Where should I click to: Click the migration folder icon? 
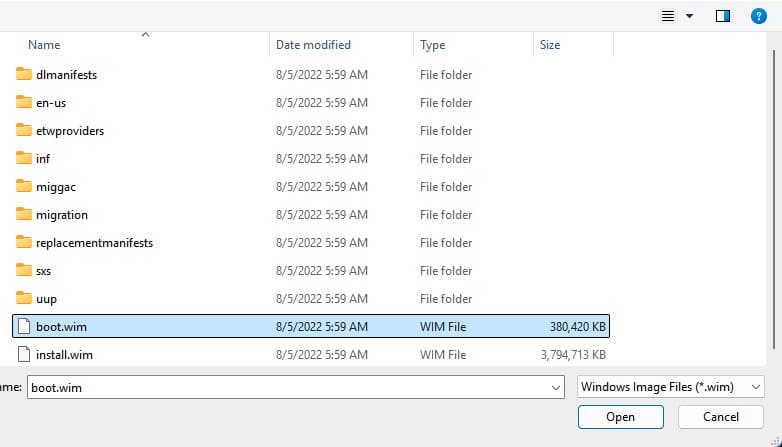(25, 215)
